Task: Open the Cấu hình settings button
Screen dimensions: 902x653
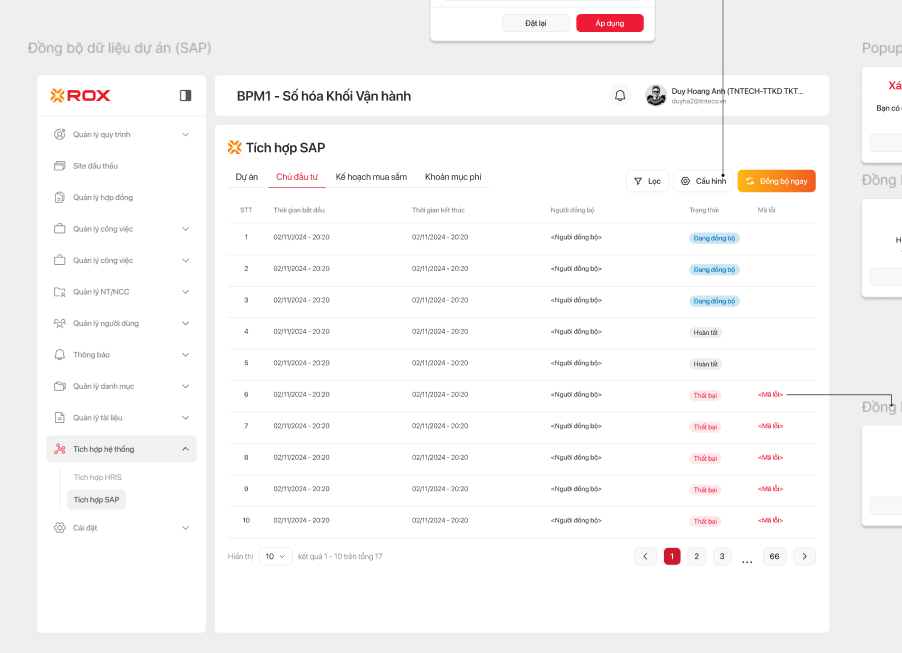Action: click(703, 181)
